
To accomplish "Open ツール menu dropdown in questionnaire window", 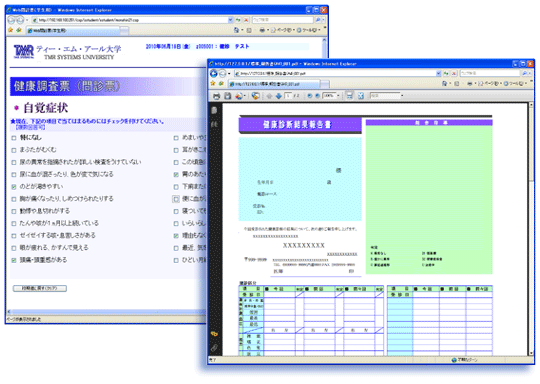I will pos(308,30).
